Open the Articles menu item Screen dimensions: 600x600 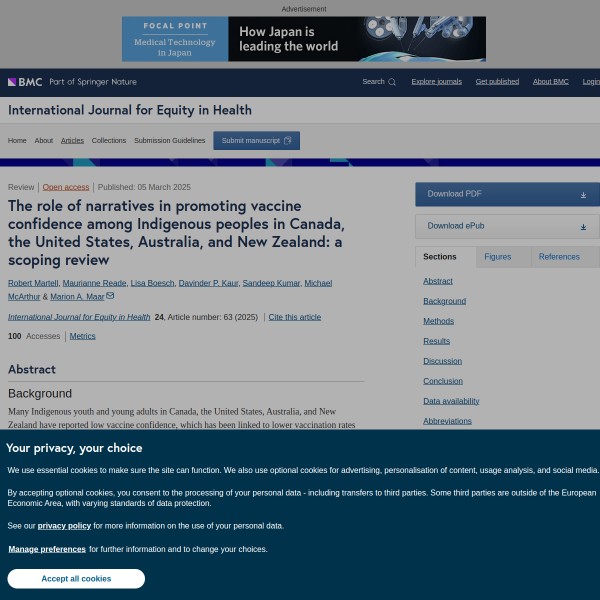click(x=72, y=141)
